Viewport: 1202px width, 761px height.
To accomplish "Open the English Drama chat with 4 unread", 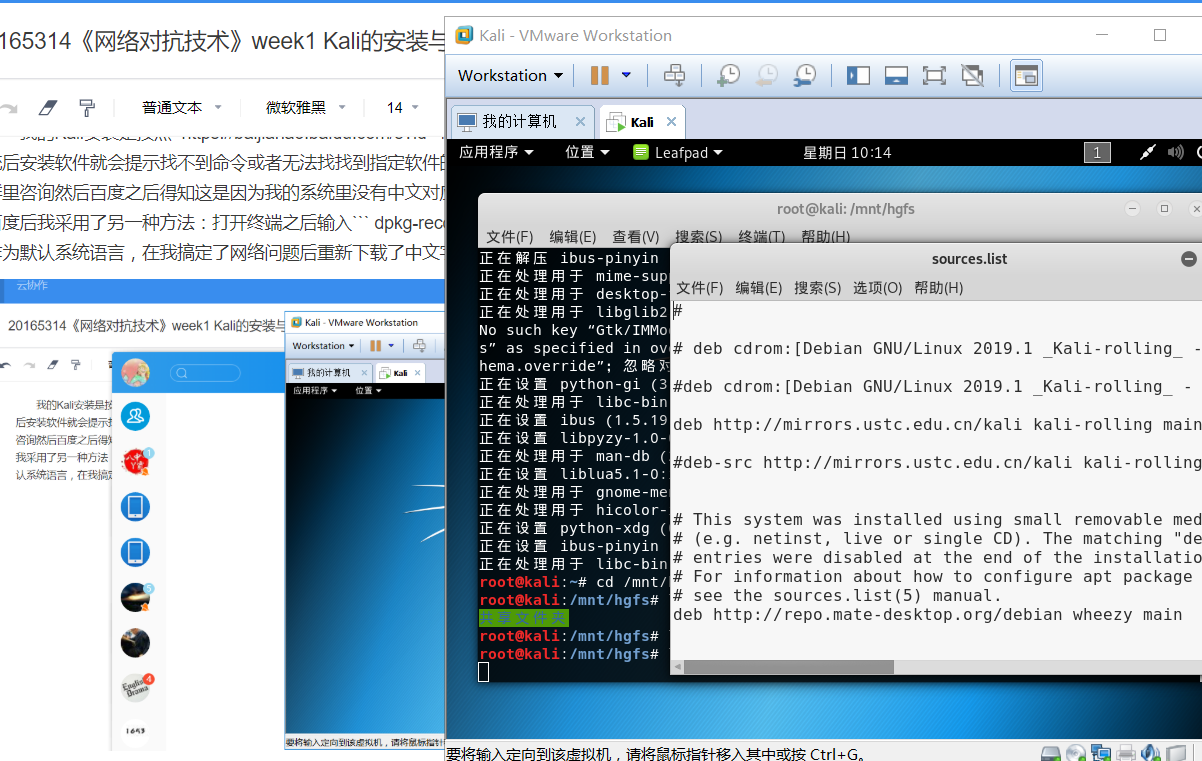I will point(136,688).
